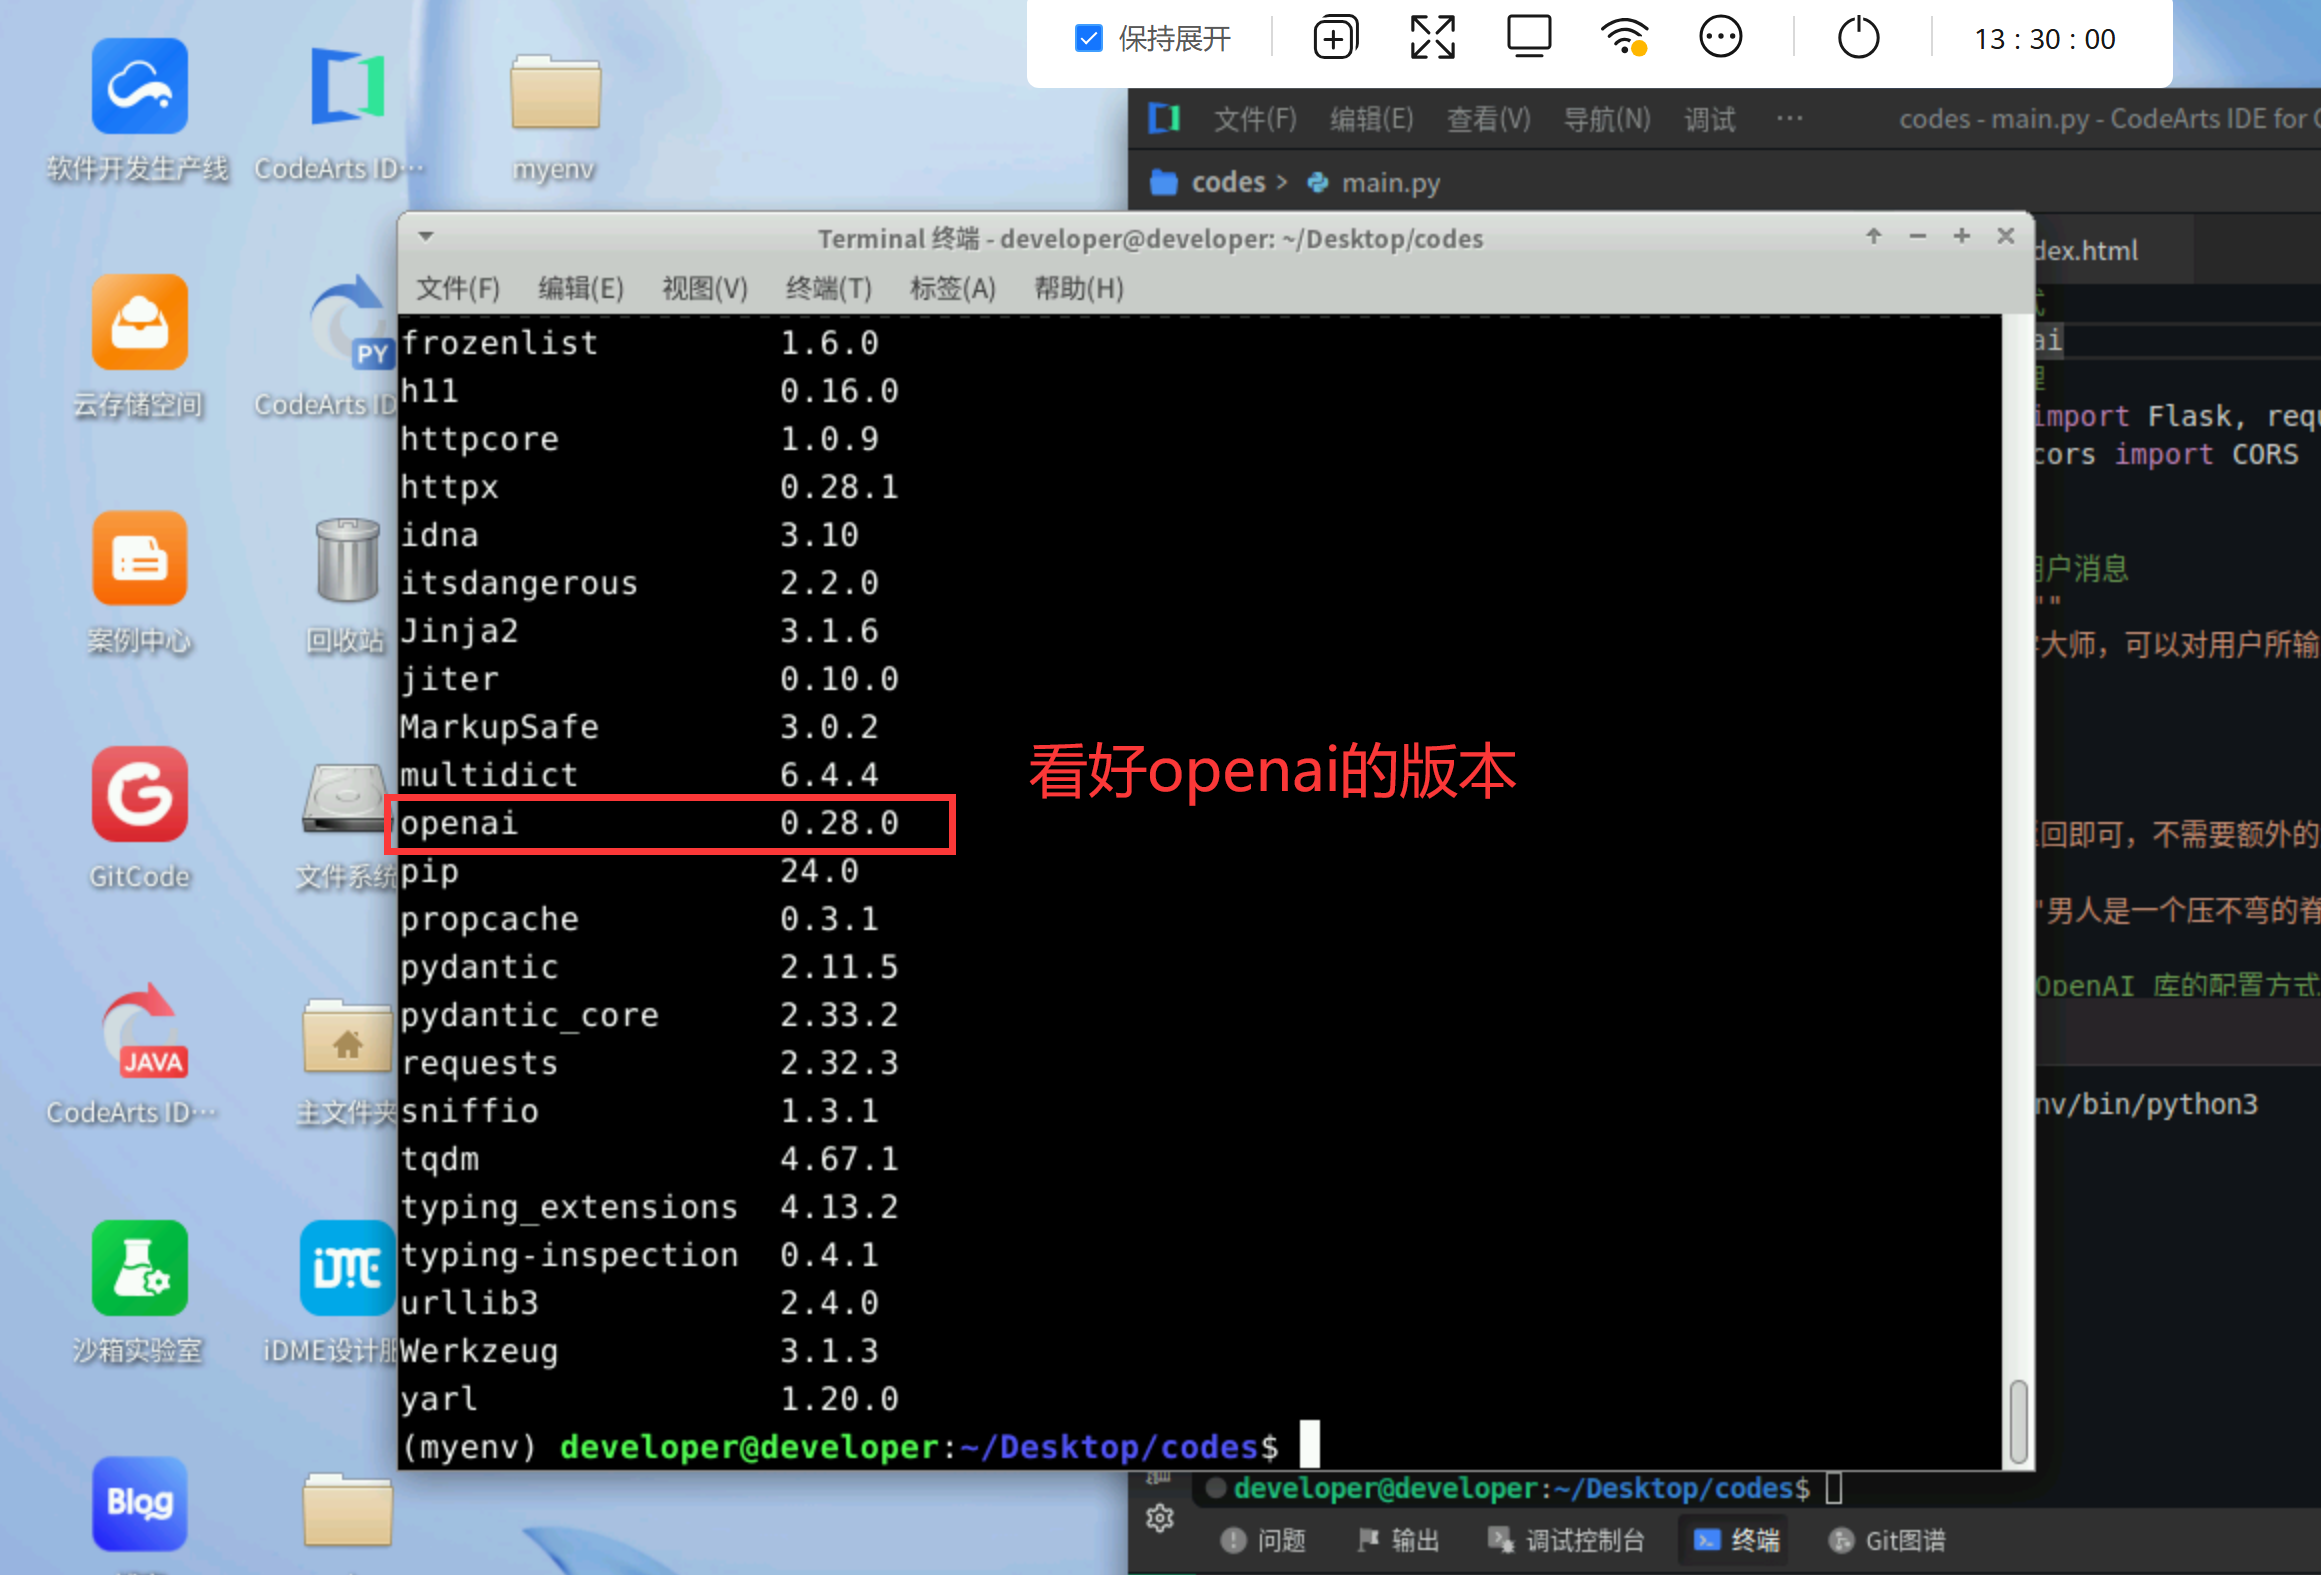The image size is (2321, 1575).
Task: Open the terminal 标签(A) menu
Action: point(952,289)
